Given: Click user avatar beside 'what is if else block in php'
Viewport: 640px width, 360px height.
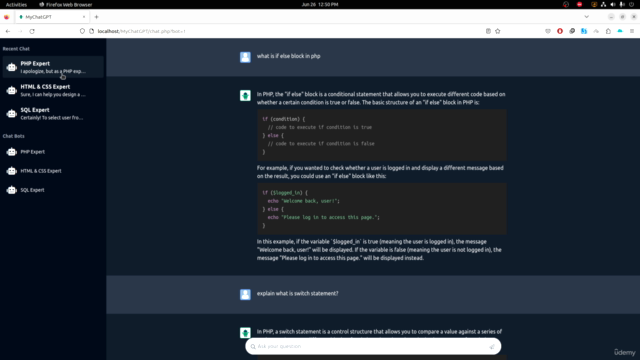Looking at the screenshot, I should pos(245,57).
